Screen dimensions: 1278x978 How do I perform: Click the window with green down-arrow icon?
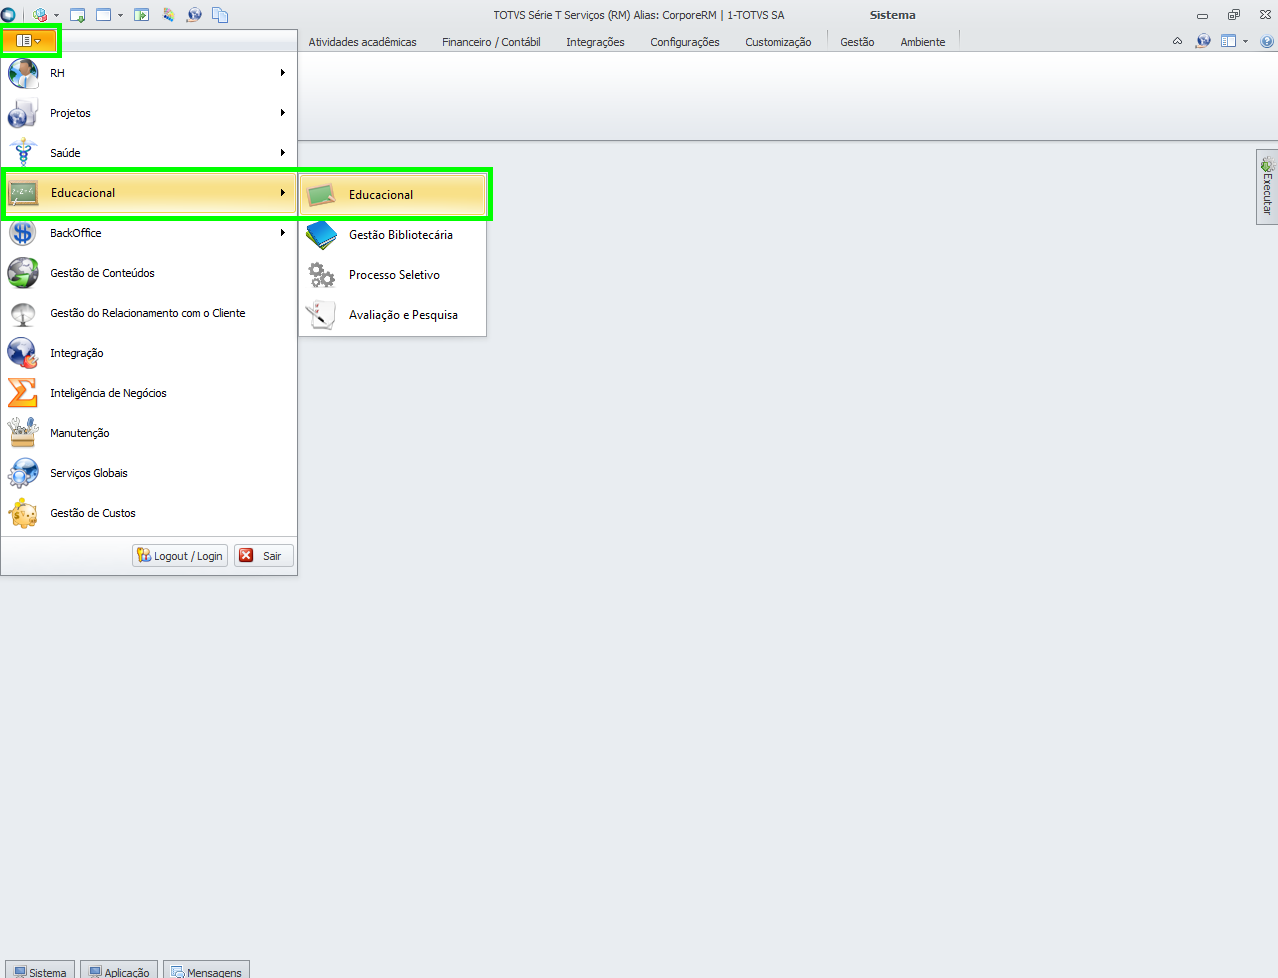pyautogui.click(x=77, y=15)
